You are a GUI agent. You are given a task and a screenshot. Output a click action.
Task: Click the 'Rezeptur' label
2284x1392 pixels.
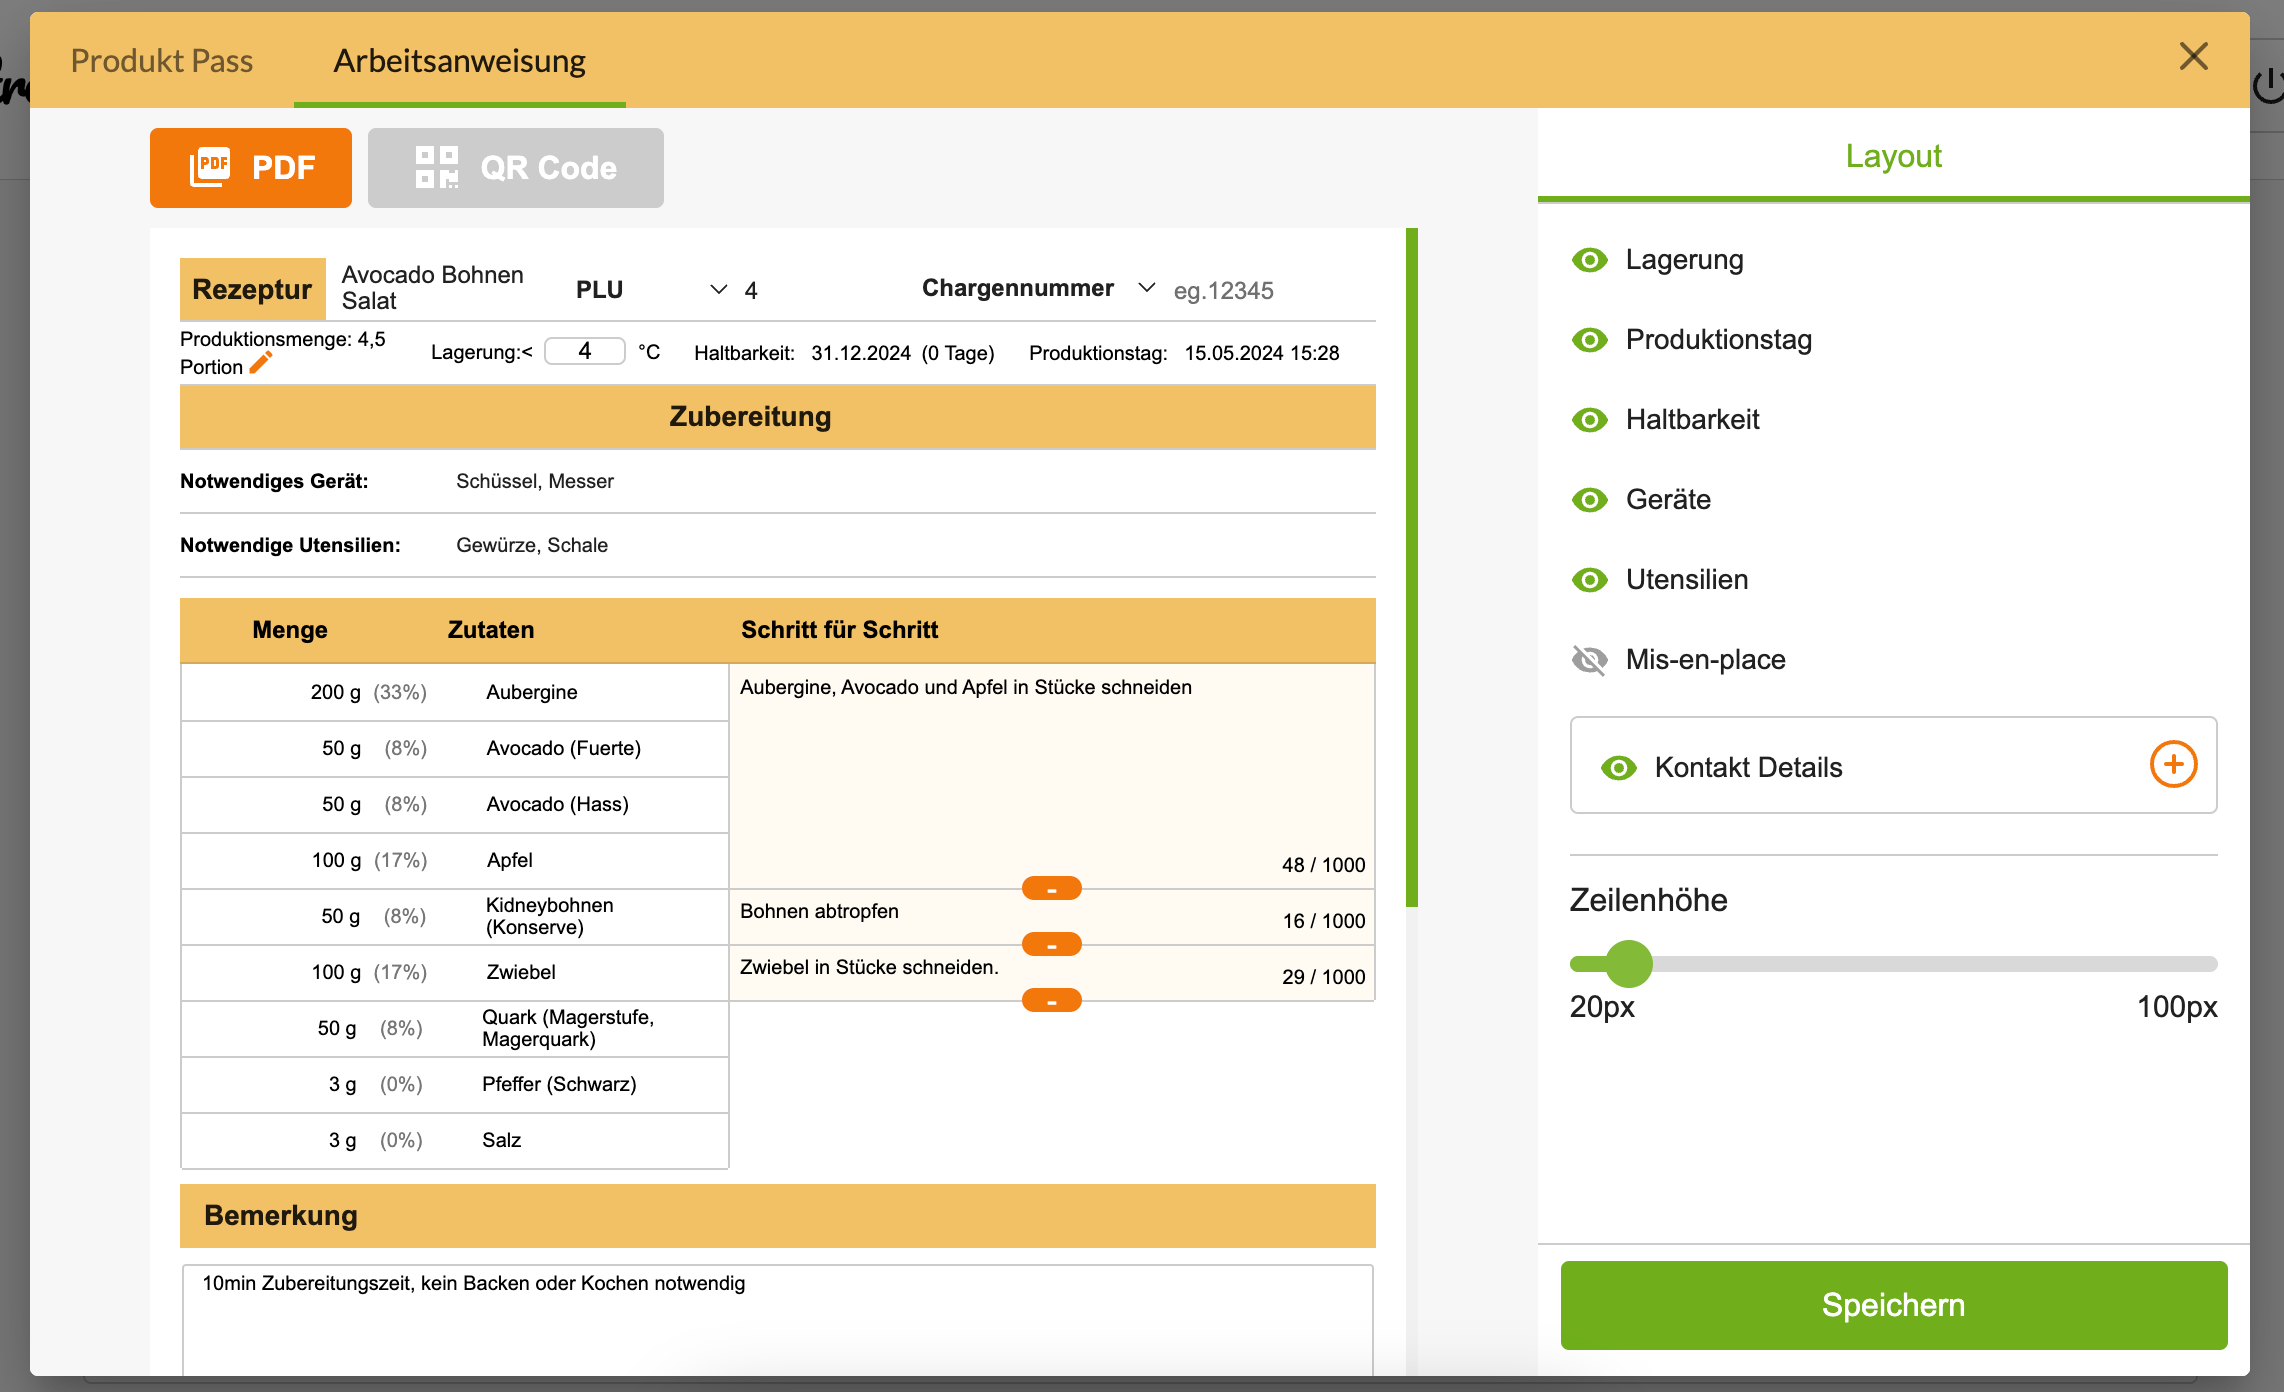click(x=252, y=289)
